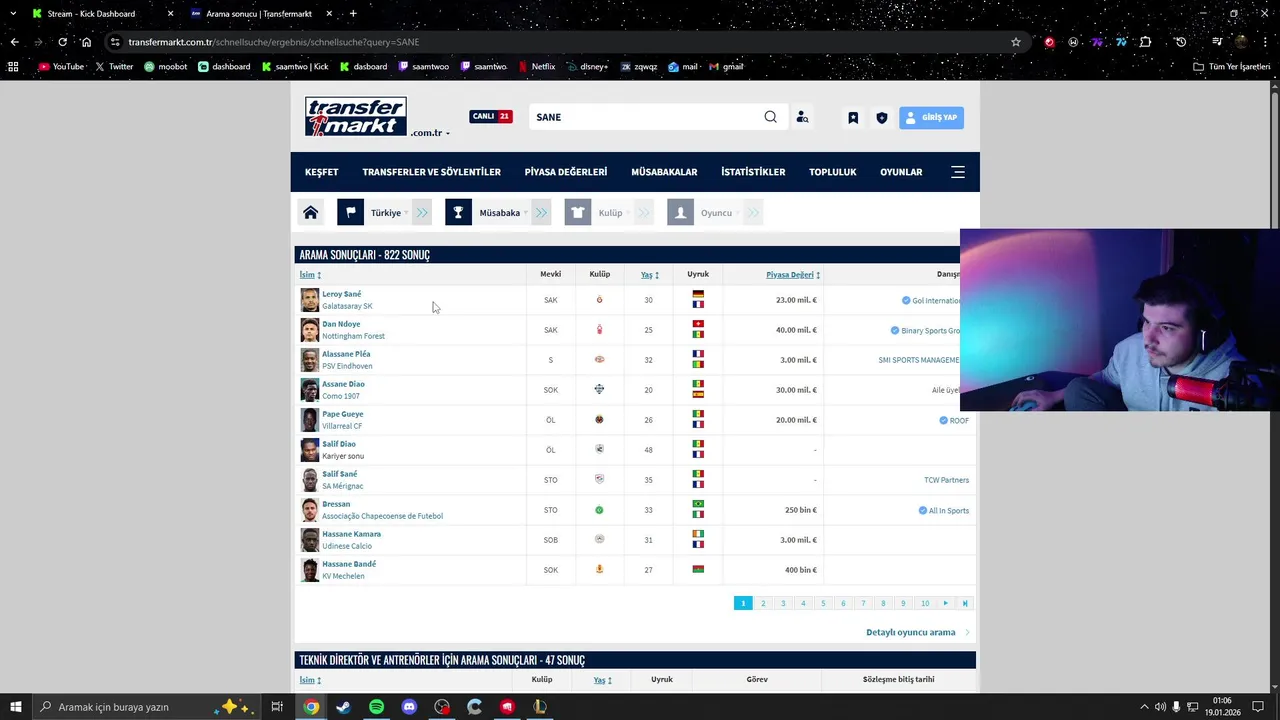Viewport: 1280px width, 720px height.
Task: Click the arrows button next to Müsabaka
Action: pyautogui.click(x=541, y=212)
